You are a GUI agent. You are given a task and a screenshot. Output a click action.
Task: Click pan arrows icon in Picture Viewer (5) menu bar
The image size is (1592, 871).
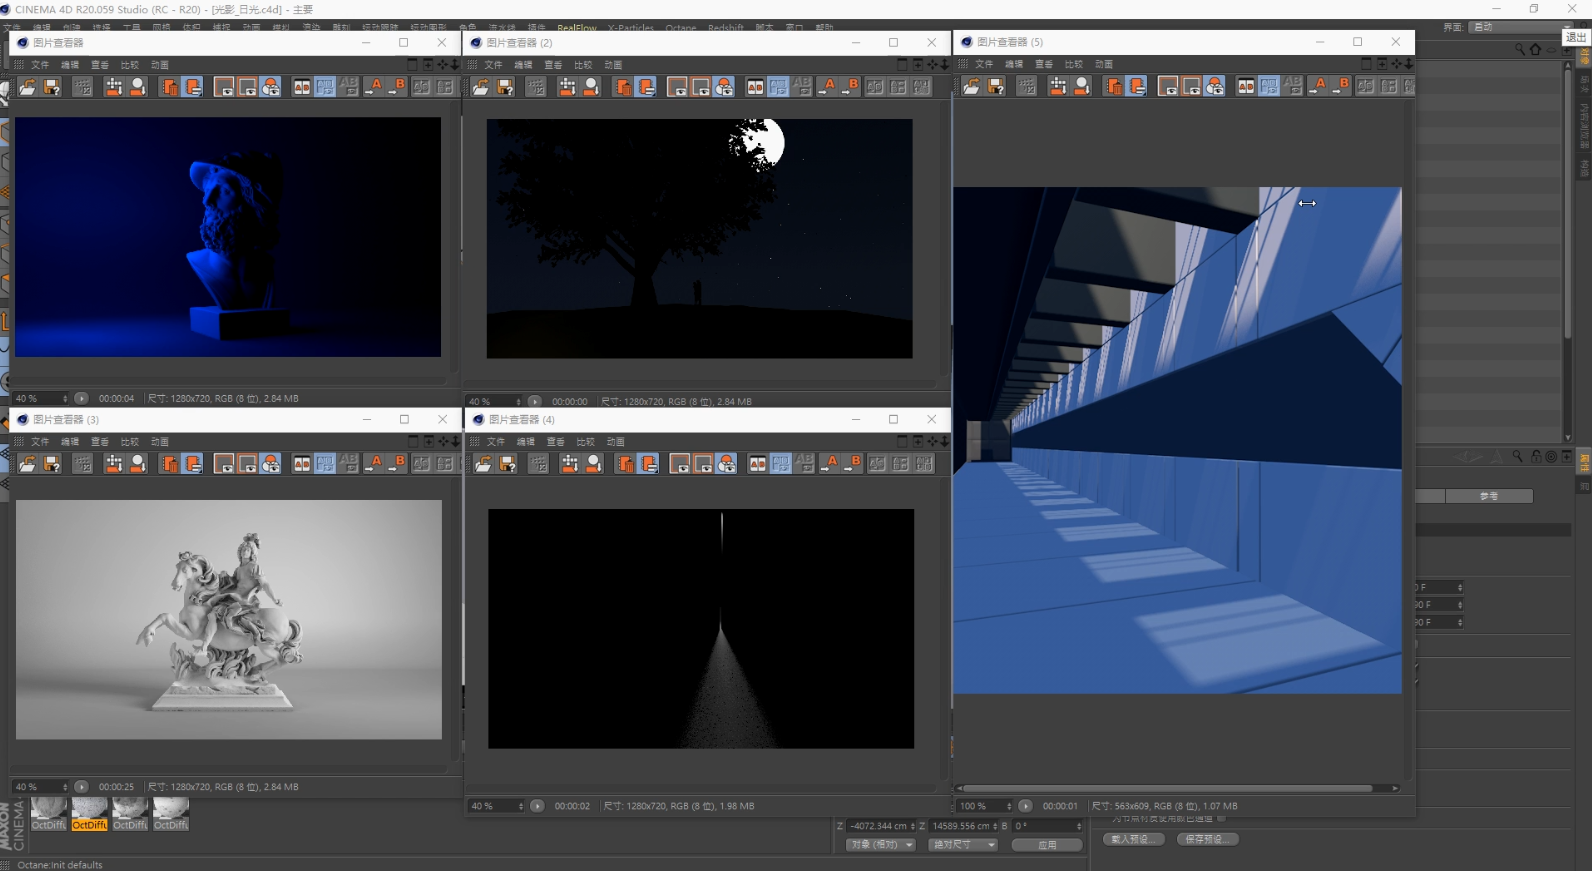coord(1396,64)
